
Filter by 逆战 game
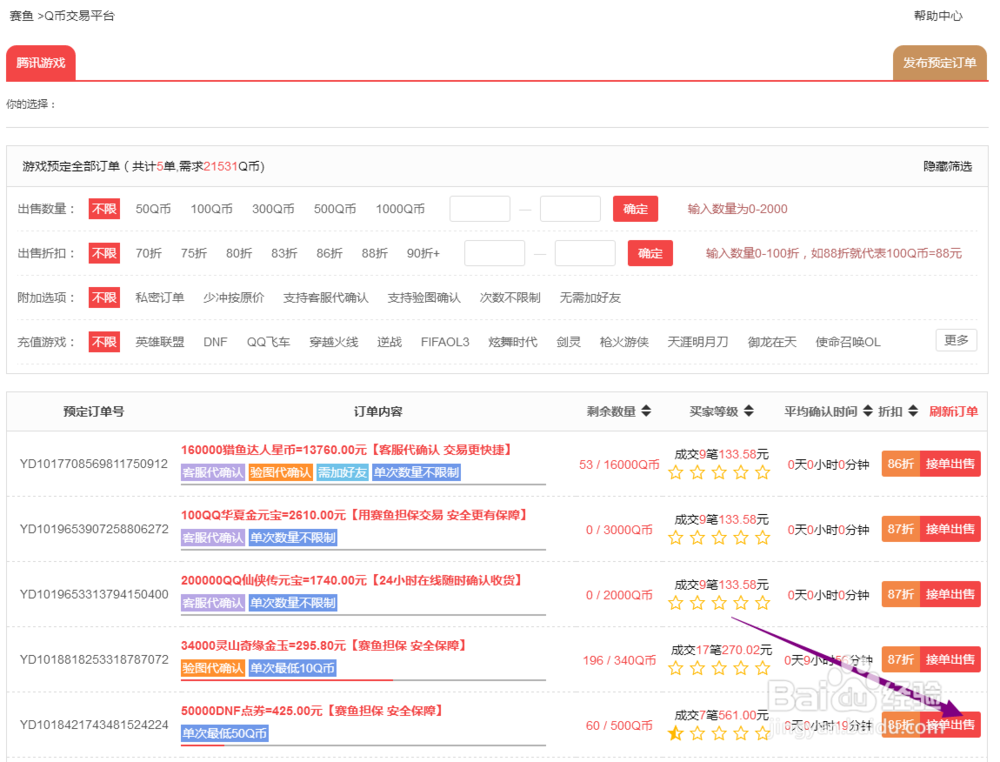click(389, 342)
